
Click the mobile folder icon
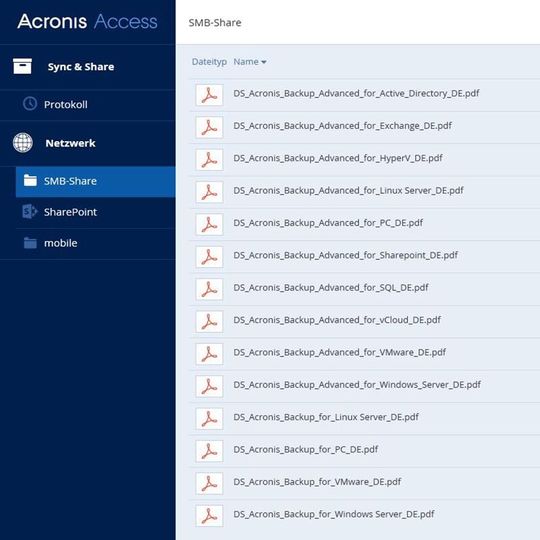pyautogui.click(x=30, y=242)
